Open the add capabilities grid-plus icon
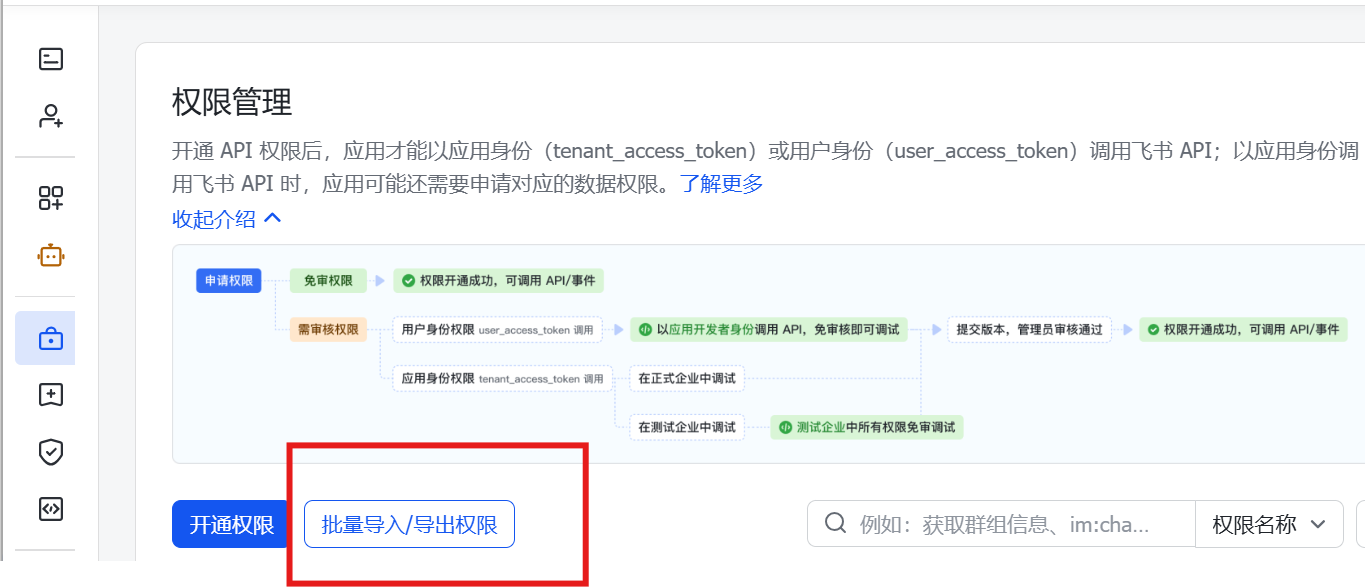1365x587 pixels. 51,198
